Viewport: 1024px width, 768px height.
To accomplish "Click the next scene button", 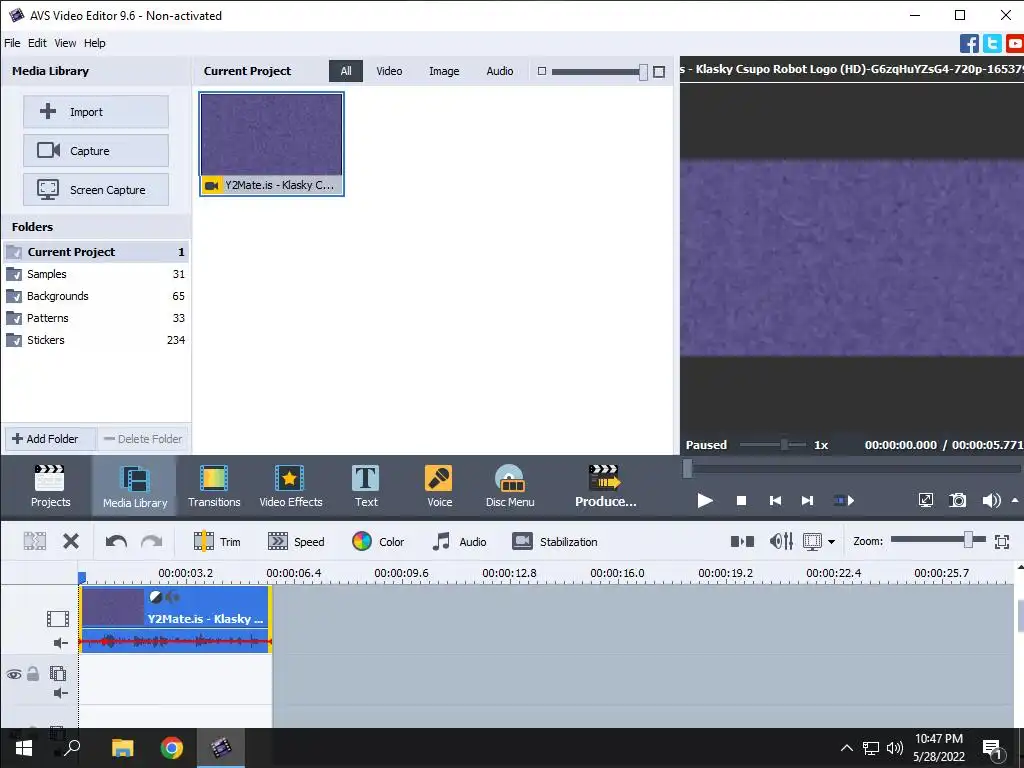I will coord(844,500).
